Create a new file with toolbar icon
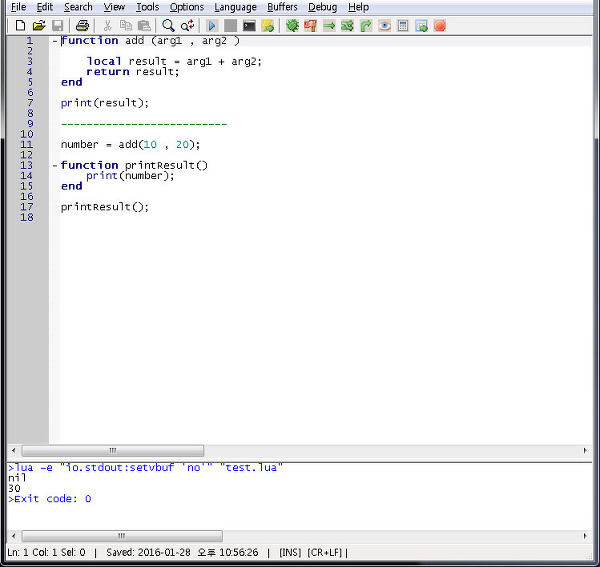 click(20, 26)
